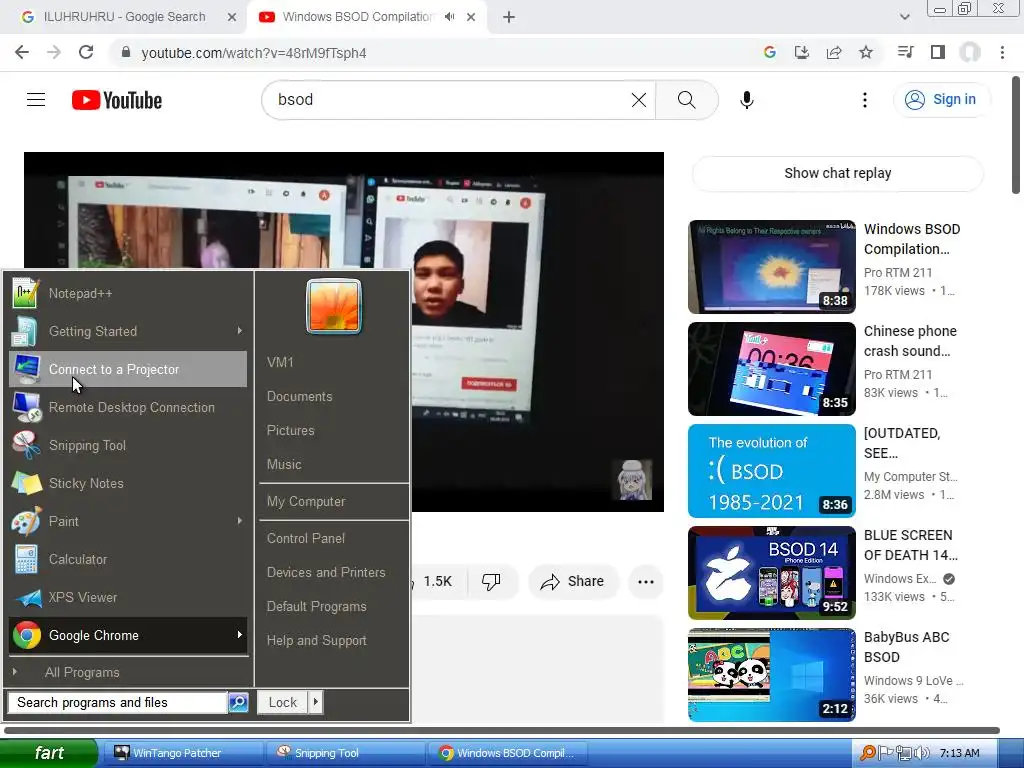Open Pictures folder link

(x=291, y=430)
